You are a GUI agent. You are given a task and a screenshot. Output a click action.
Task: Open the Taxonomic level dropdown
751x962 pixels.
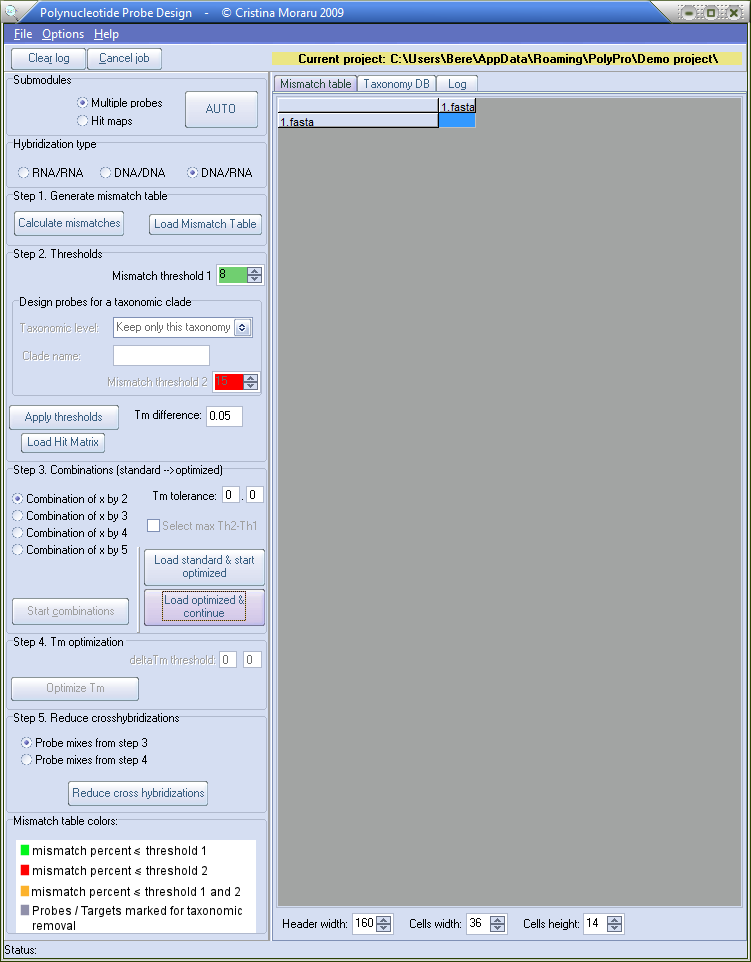tap(242, 328)
